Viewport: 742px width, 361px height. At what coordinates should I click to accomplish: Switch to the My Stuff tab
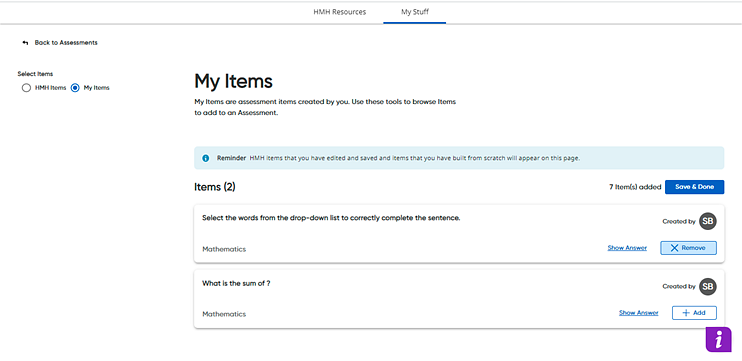click(415, 12)
